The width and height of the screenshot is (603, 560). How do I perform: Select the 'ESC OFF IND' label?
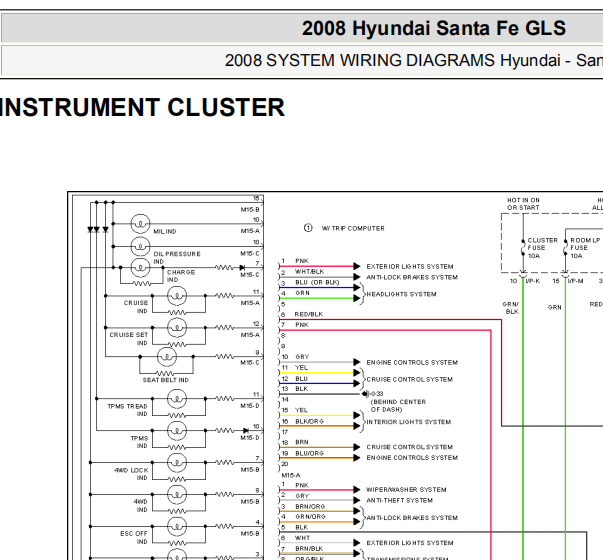tap(134, 537)
